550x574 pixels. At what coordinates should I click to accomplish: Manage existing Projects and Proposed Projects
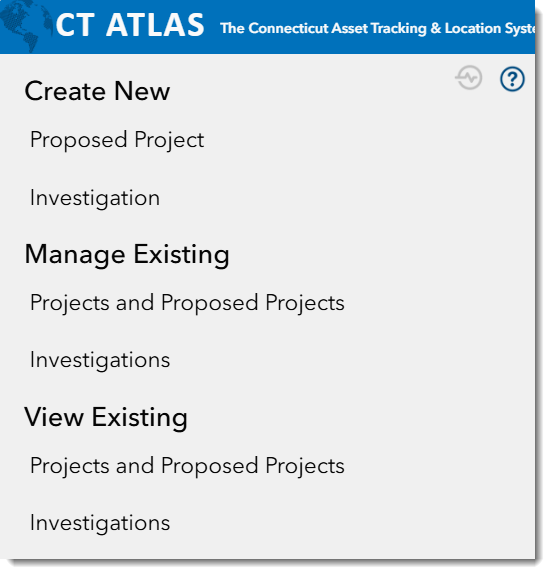pos(187,303)
